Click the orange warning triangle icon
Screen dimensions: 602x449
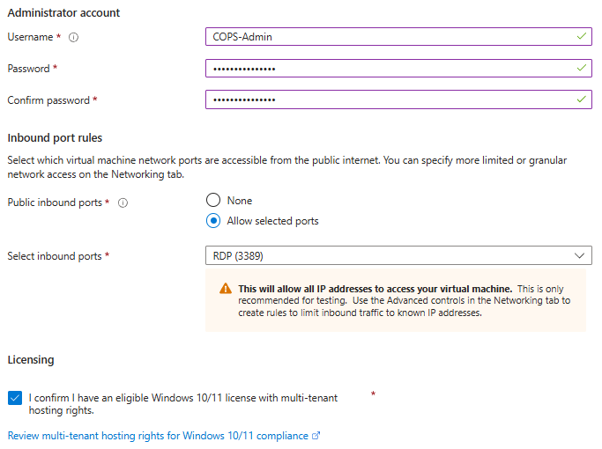coord(226,288)
